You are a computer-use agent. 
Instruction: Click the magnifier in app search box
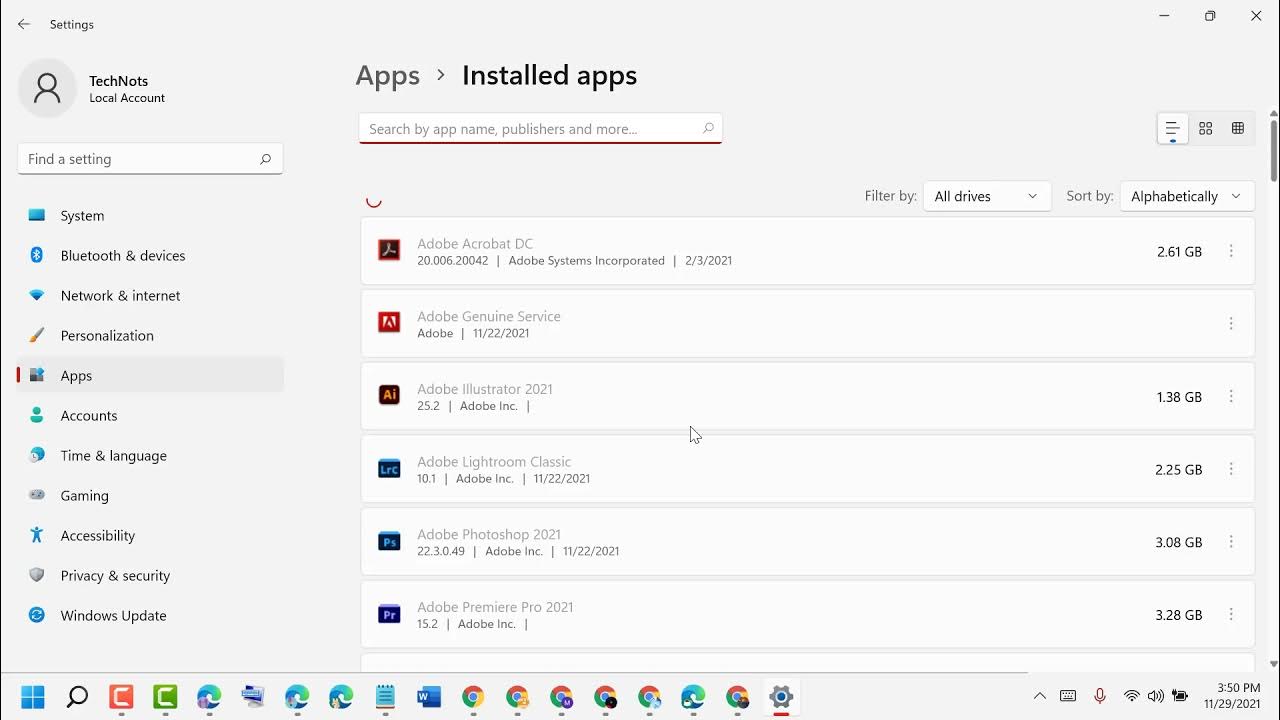pyautogui.click(x=708, y=128)
